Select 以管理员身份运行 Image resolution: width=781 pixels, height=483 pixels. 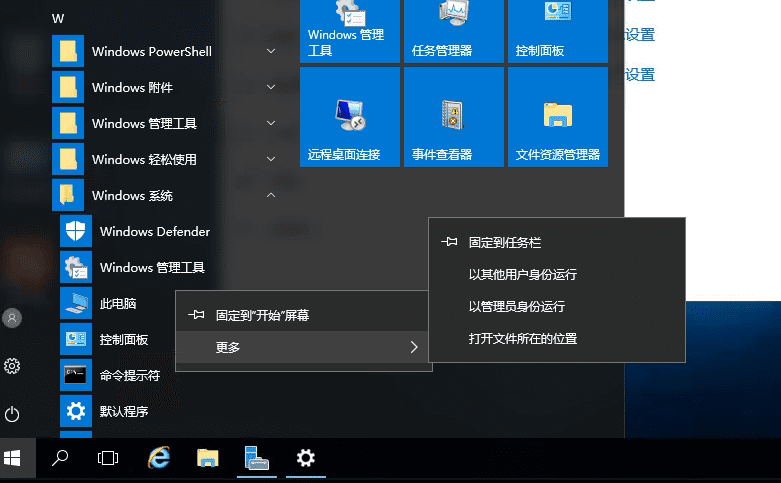click(x=557, y=306)
